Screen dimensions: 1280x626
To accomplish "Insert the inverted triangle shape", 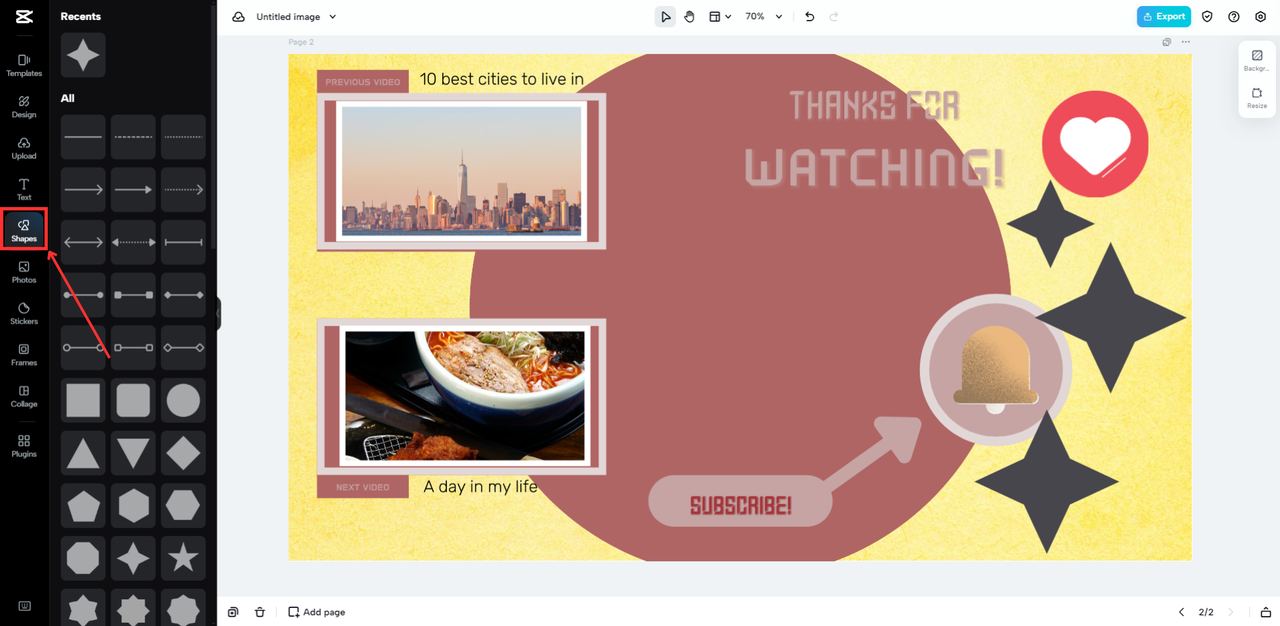I will coord(133,453).
